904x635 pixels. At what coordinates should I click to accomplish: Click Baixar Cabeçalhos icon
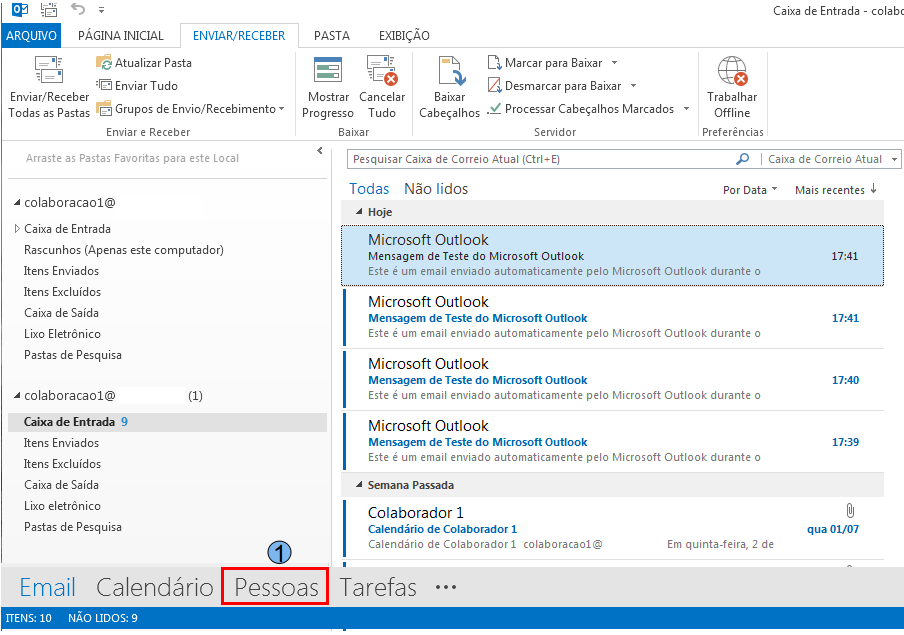pos(450,70)
